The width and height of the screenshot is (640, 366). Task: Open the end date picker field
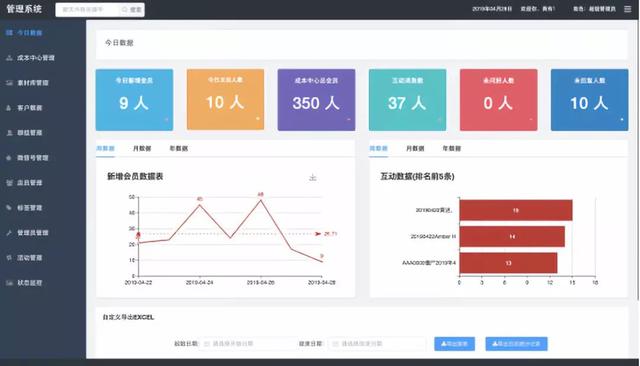376,344
